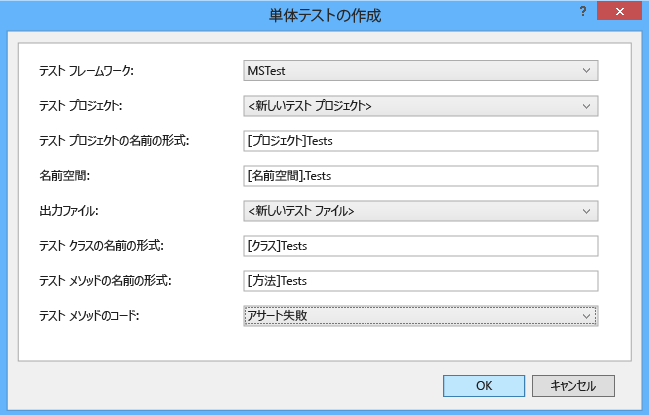The width and height of the screenshot is (649, 415).
Task: Click the 出力ファイル: label
Action: (69, 211)
